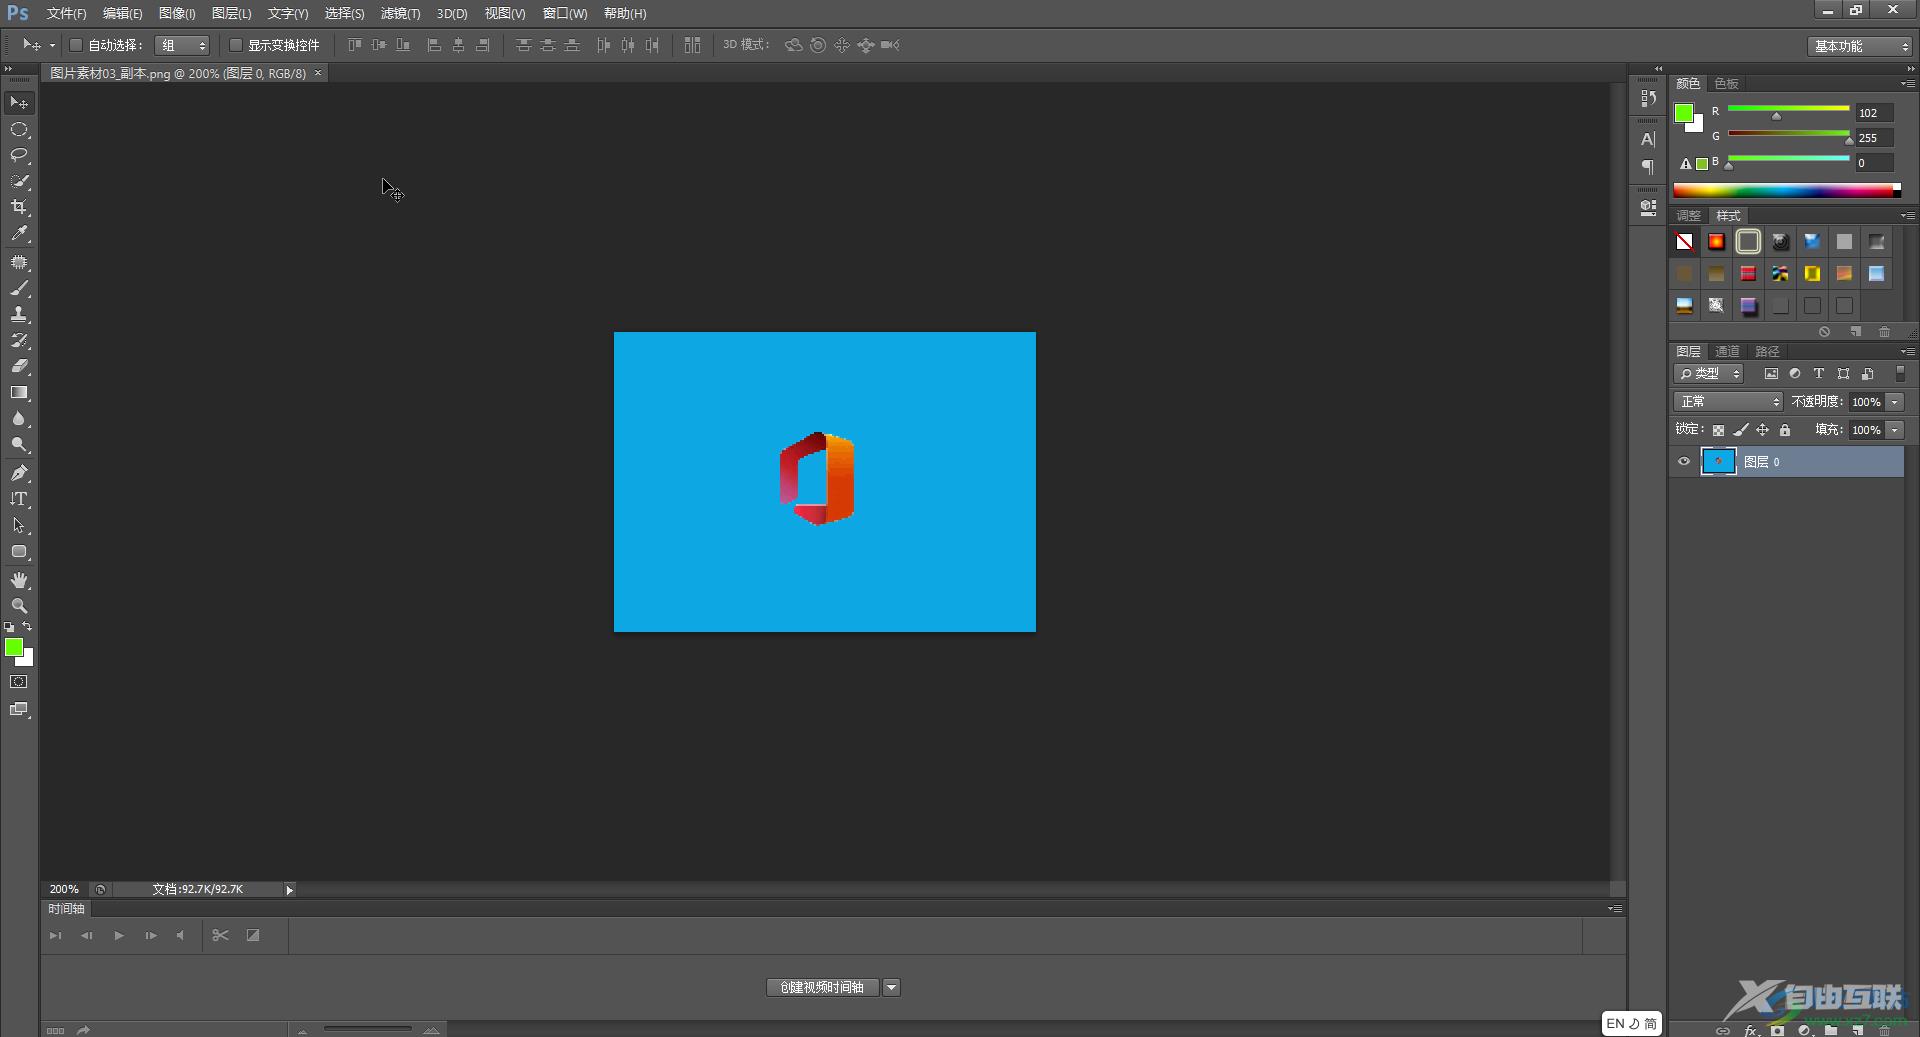Click the G value input field
This screenshot has height=1037, width=1920.
point(1874,138)
